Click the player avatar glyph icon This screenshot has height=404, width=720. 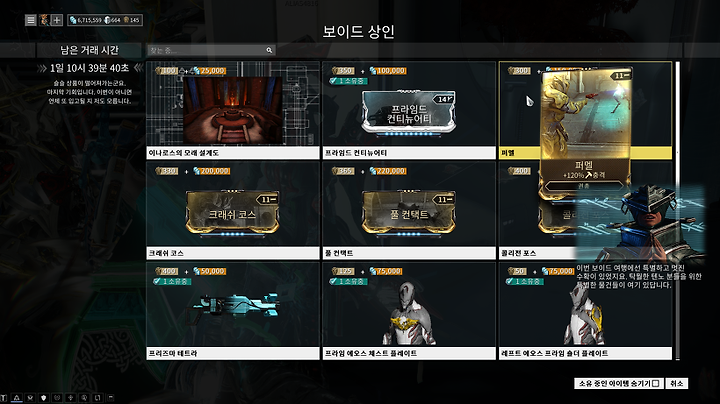[44, 20]
